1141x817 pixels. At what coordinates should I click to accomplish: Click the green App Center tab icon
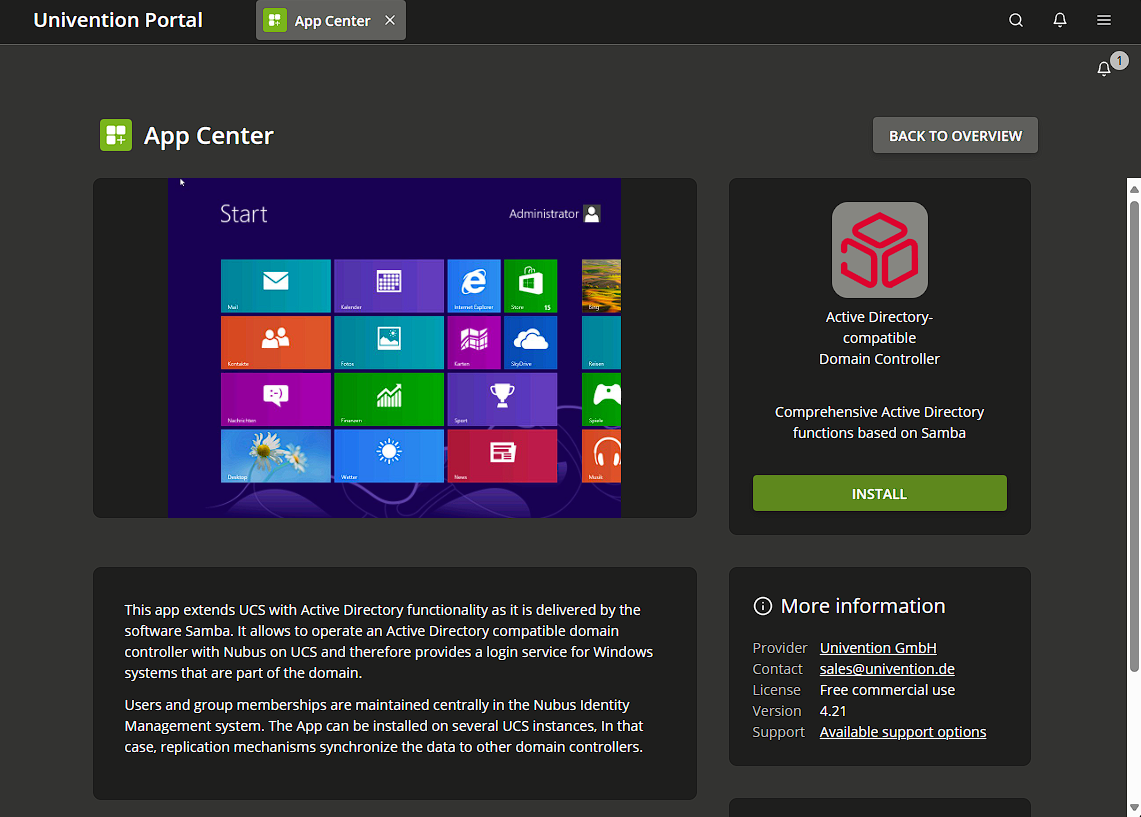pyautogui.click(x=274, y=20)
